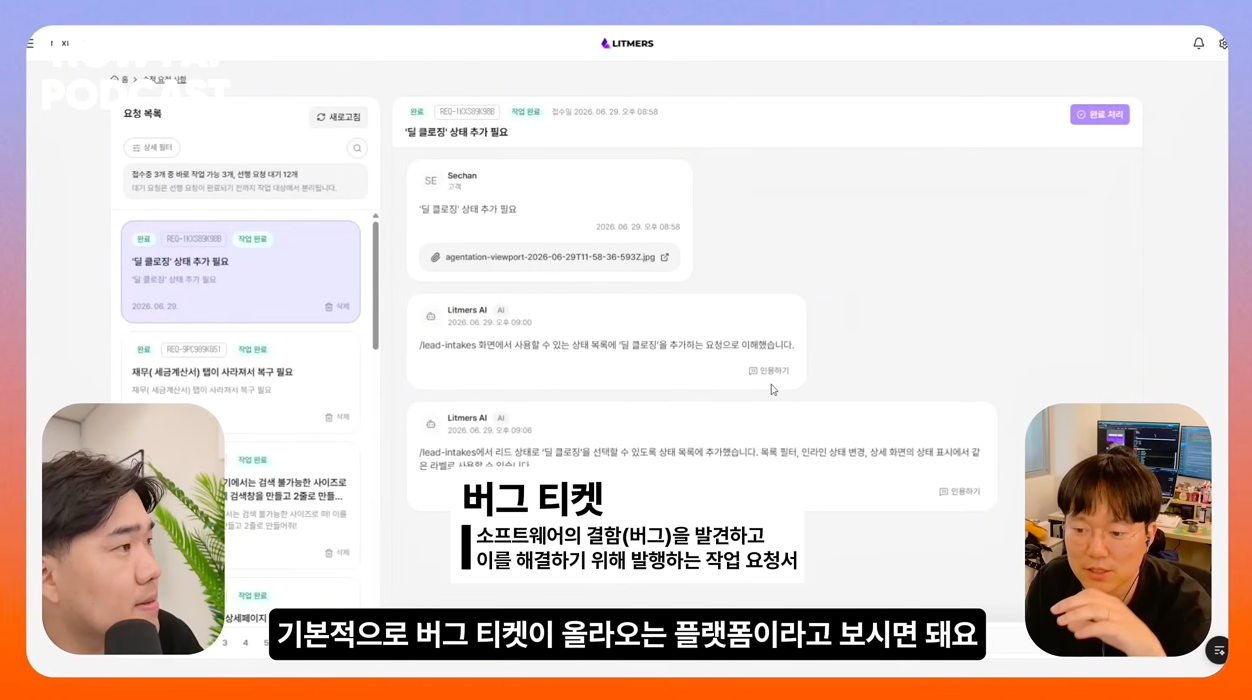Open the hamburger menu at top left

point(31,44)
